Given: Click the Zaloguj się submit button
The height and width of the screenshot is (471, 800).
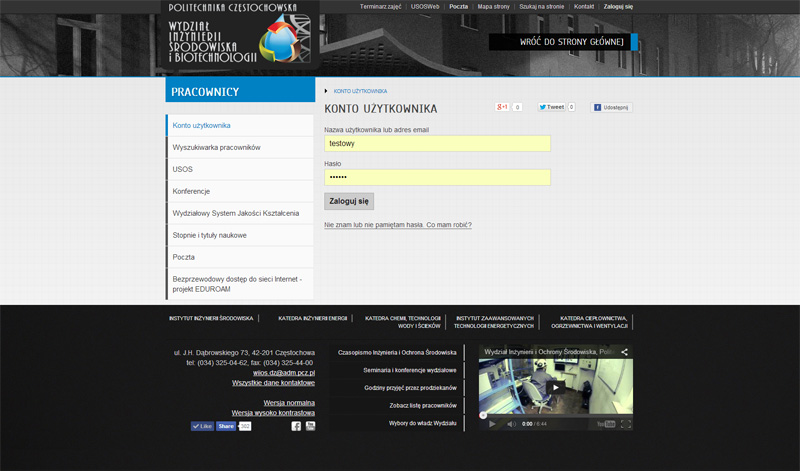Looking at the screenshot, I should click(x=349, y=201).
